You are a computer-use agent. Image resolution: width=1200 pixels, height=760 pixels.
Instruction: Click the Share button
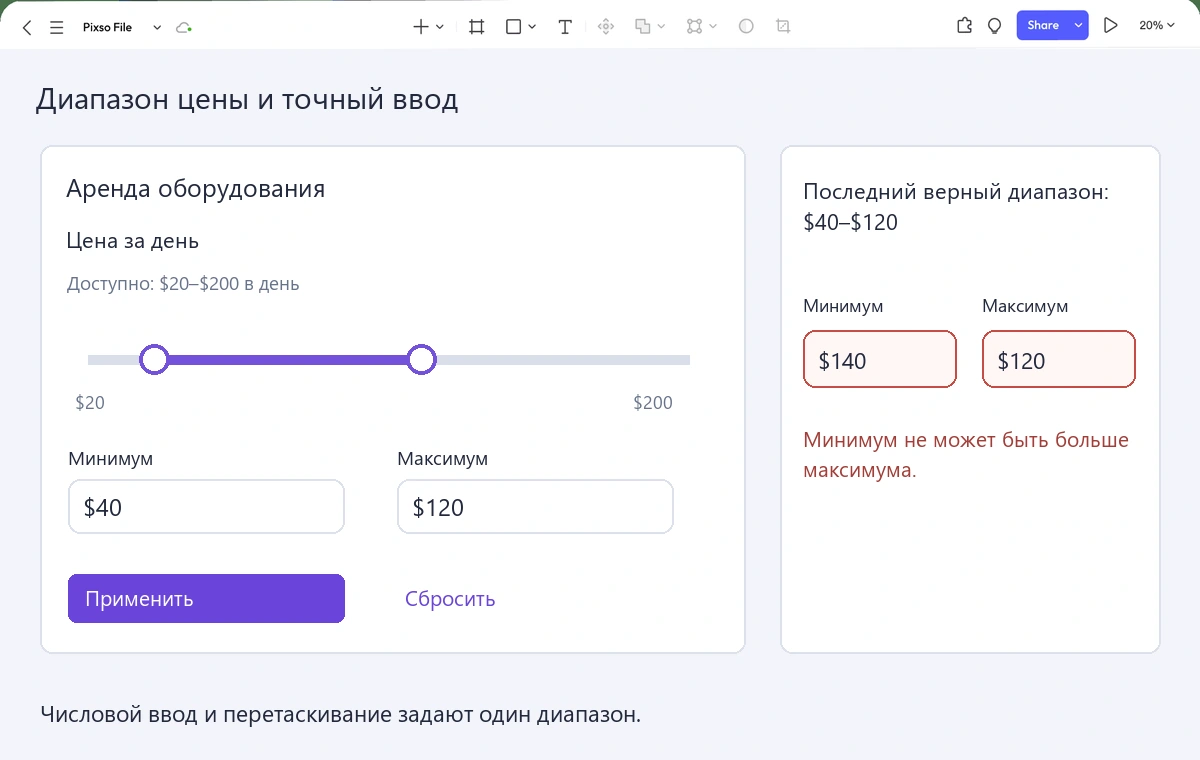pyautogui.click(x=1043, y=26)
